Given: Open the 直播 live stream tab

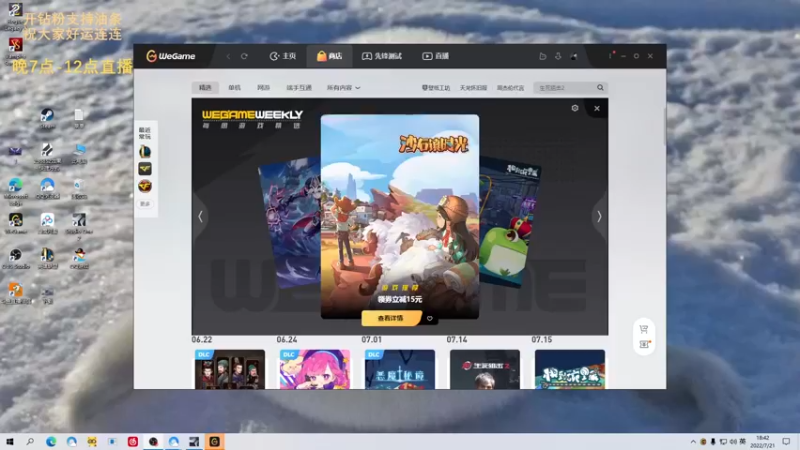Looking at the screenshot, I should click(x=435, y=56).
